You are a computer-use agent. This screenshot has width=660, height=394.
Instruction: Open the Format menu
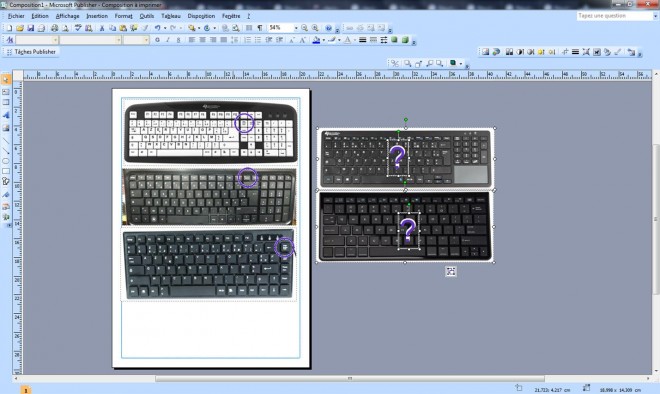pos(123,16)
